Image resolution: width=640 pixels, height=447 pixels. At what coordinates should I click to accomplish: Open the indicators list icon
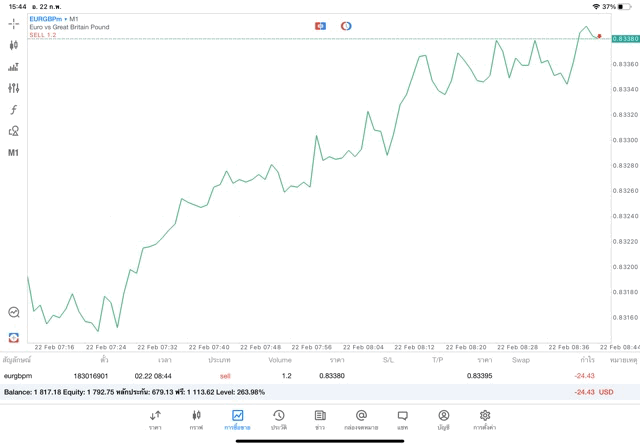(14, 67)
